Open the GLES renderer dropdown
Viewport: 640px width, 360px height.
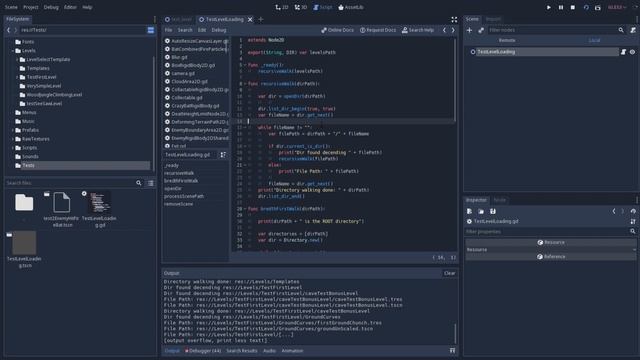coord(617,7)
